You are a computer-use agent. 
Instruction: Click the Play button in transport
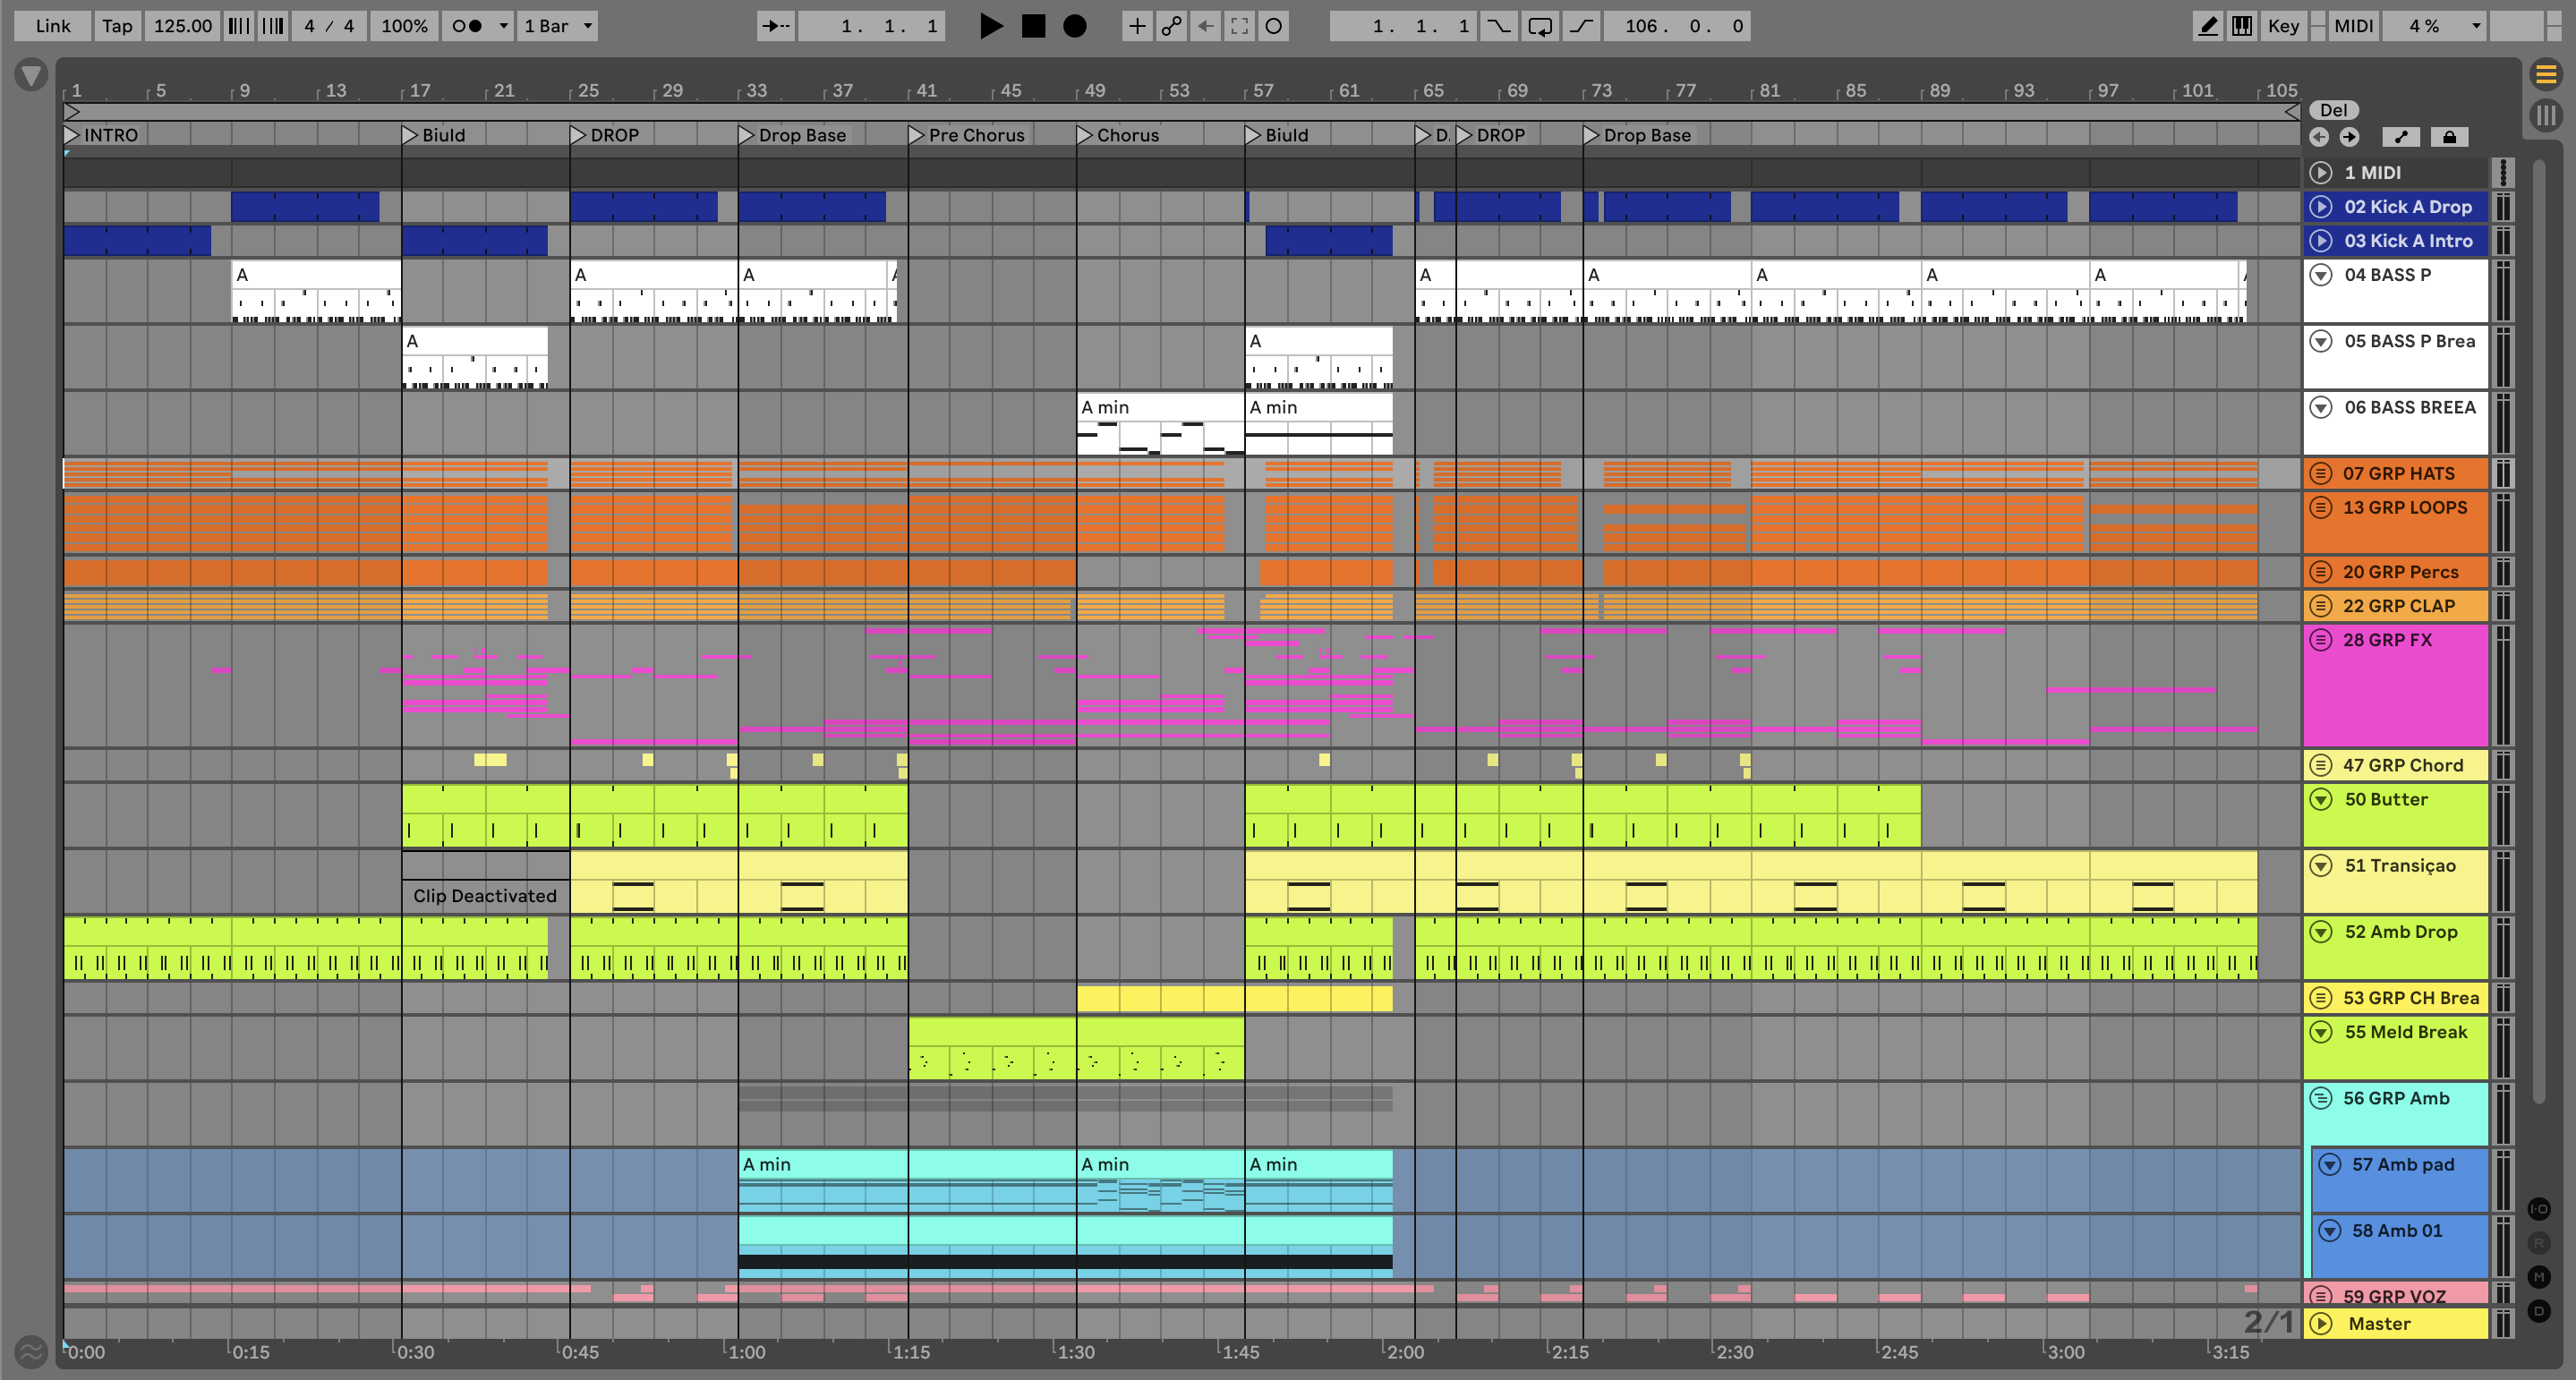(x=990, y=26)
